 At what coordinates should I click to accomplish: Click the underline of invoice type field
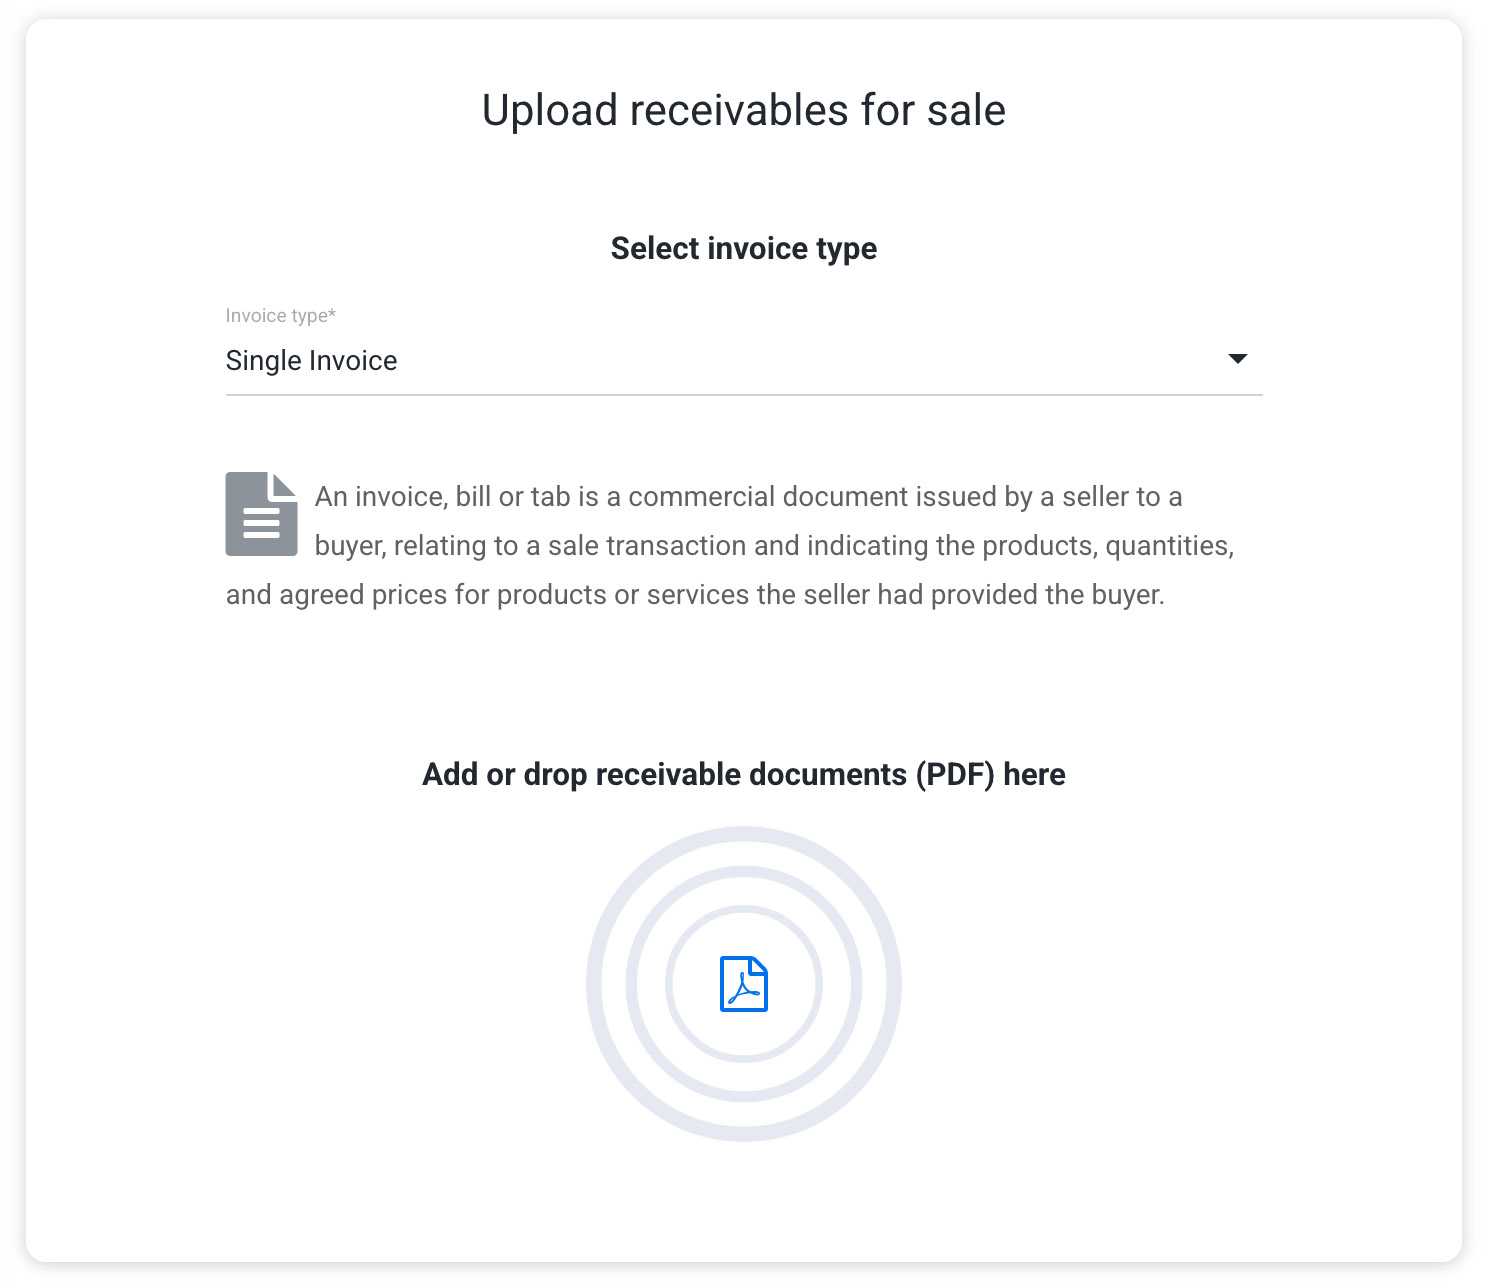pyautogui.click(x=744, y=395)
